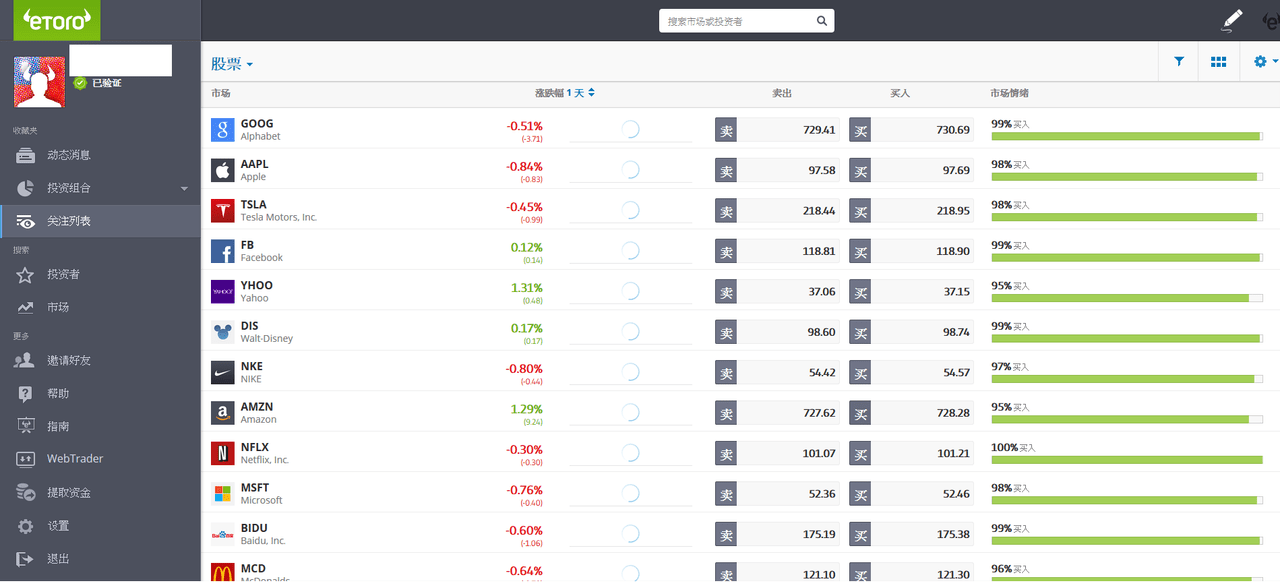This screenshot has height=586, width=1280.
Task: Click NFLX 100% market sentiment bar
Action: coord(1127,460)
